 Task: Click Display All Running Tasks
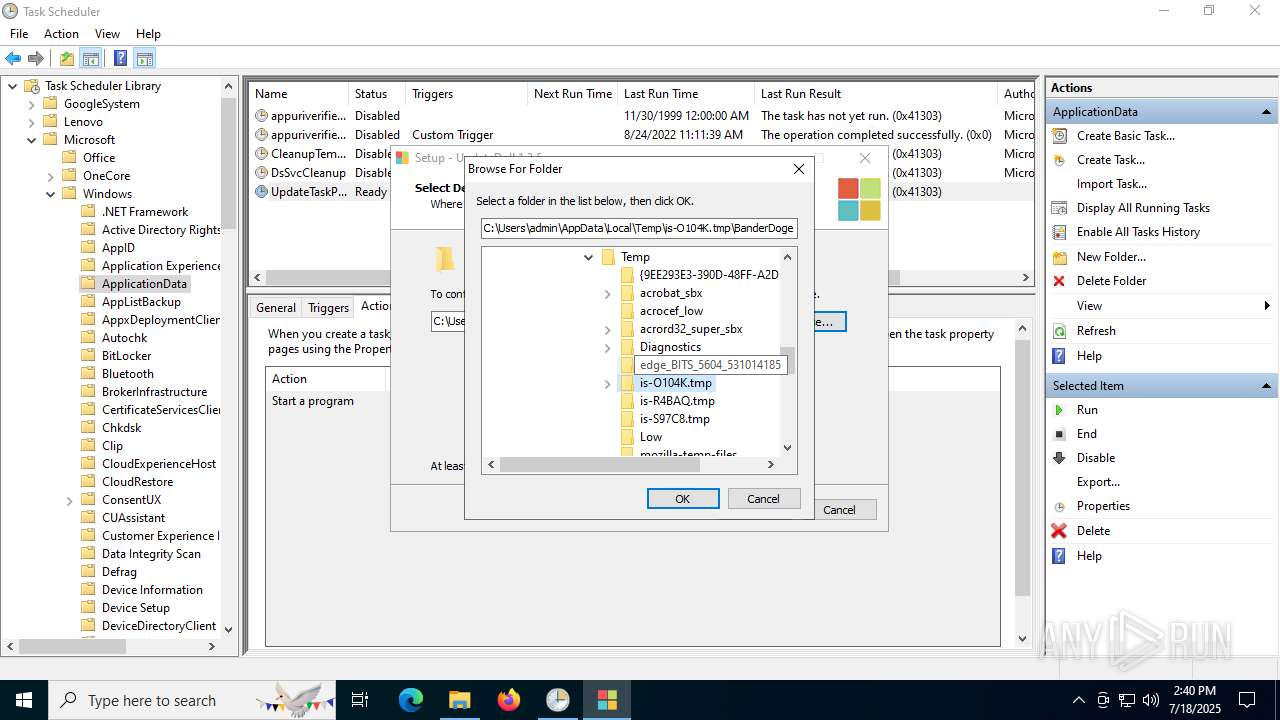coord(1143,208)
